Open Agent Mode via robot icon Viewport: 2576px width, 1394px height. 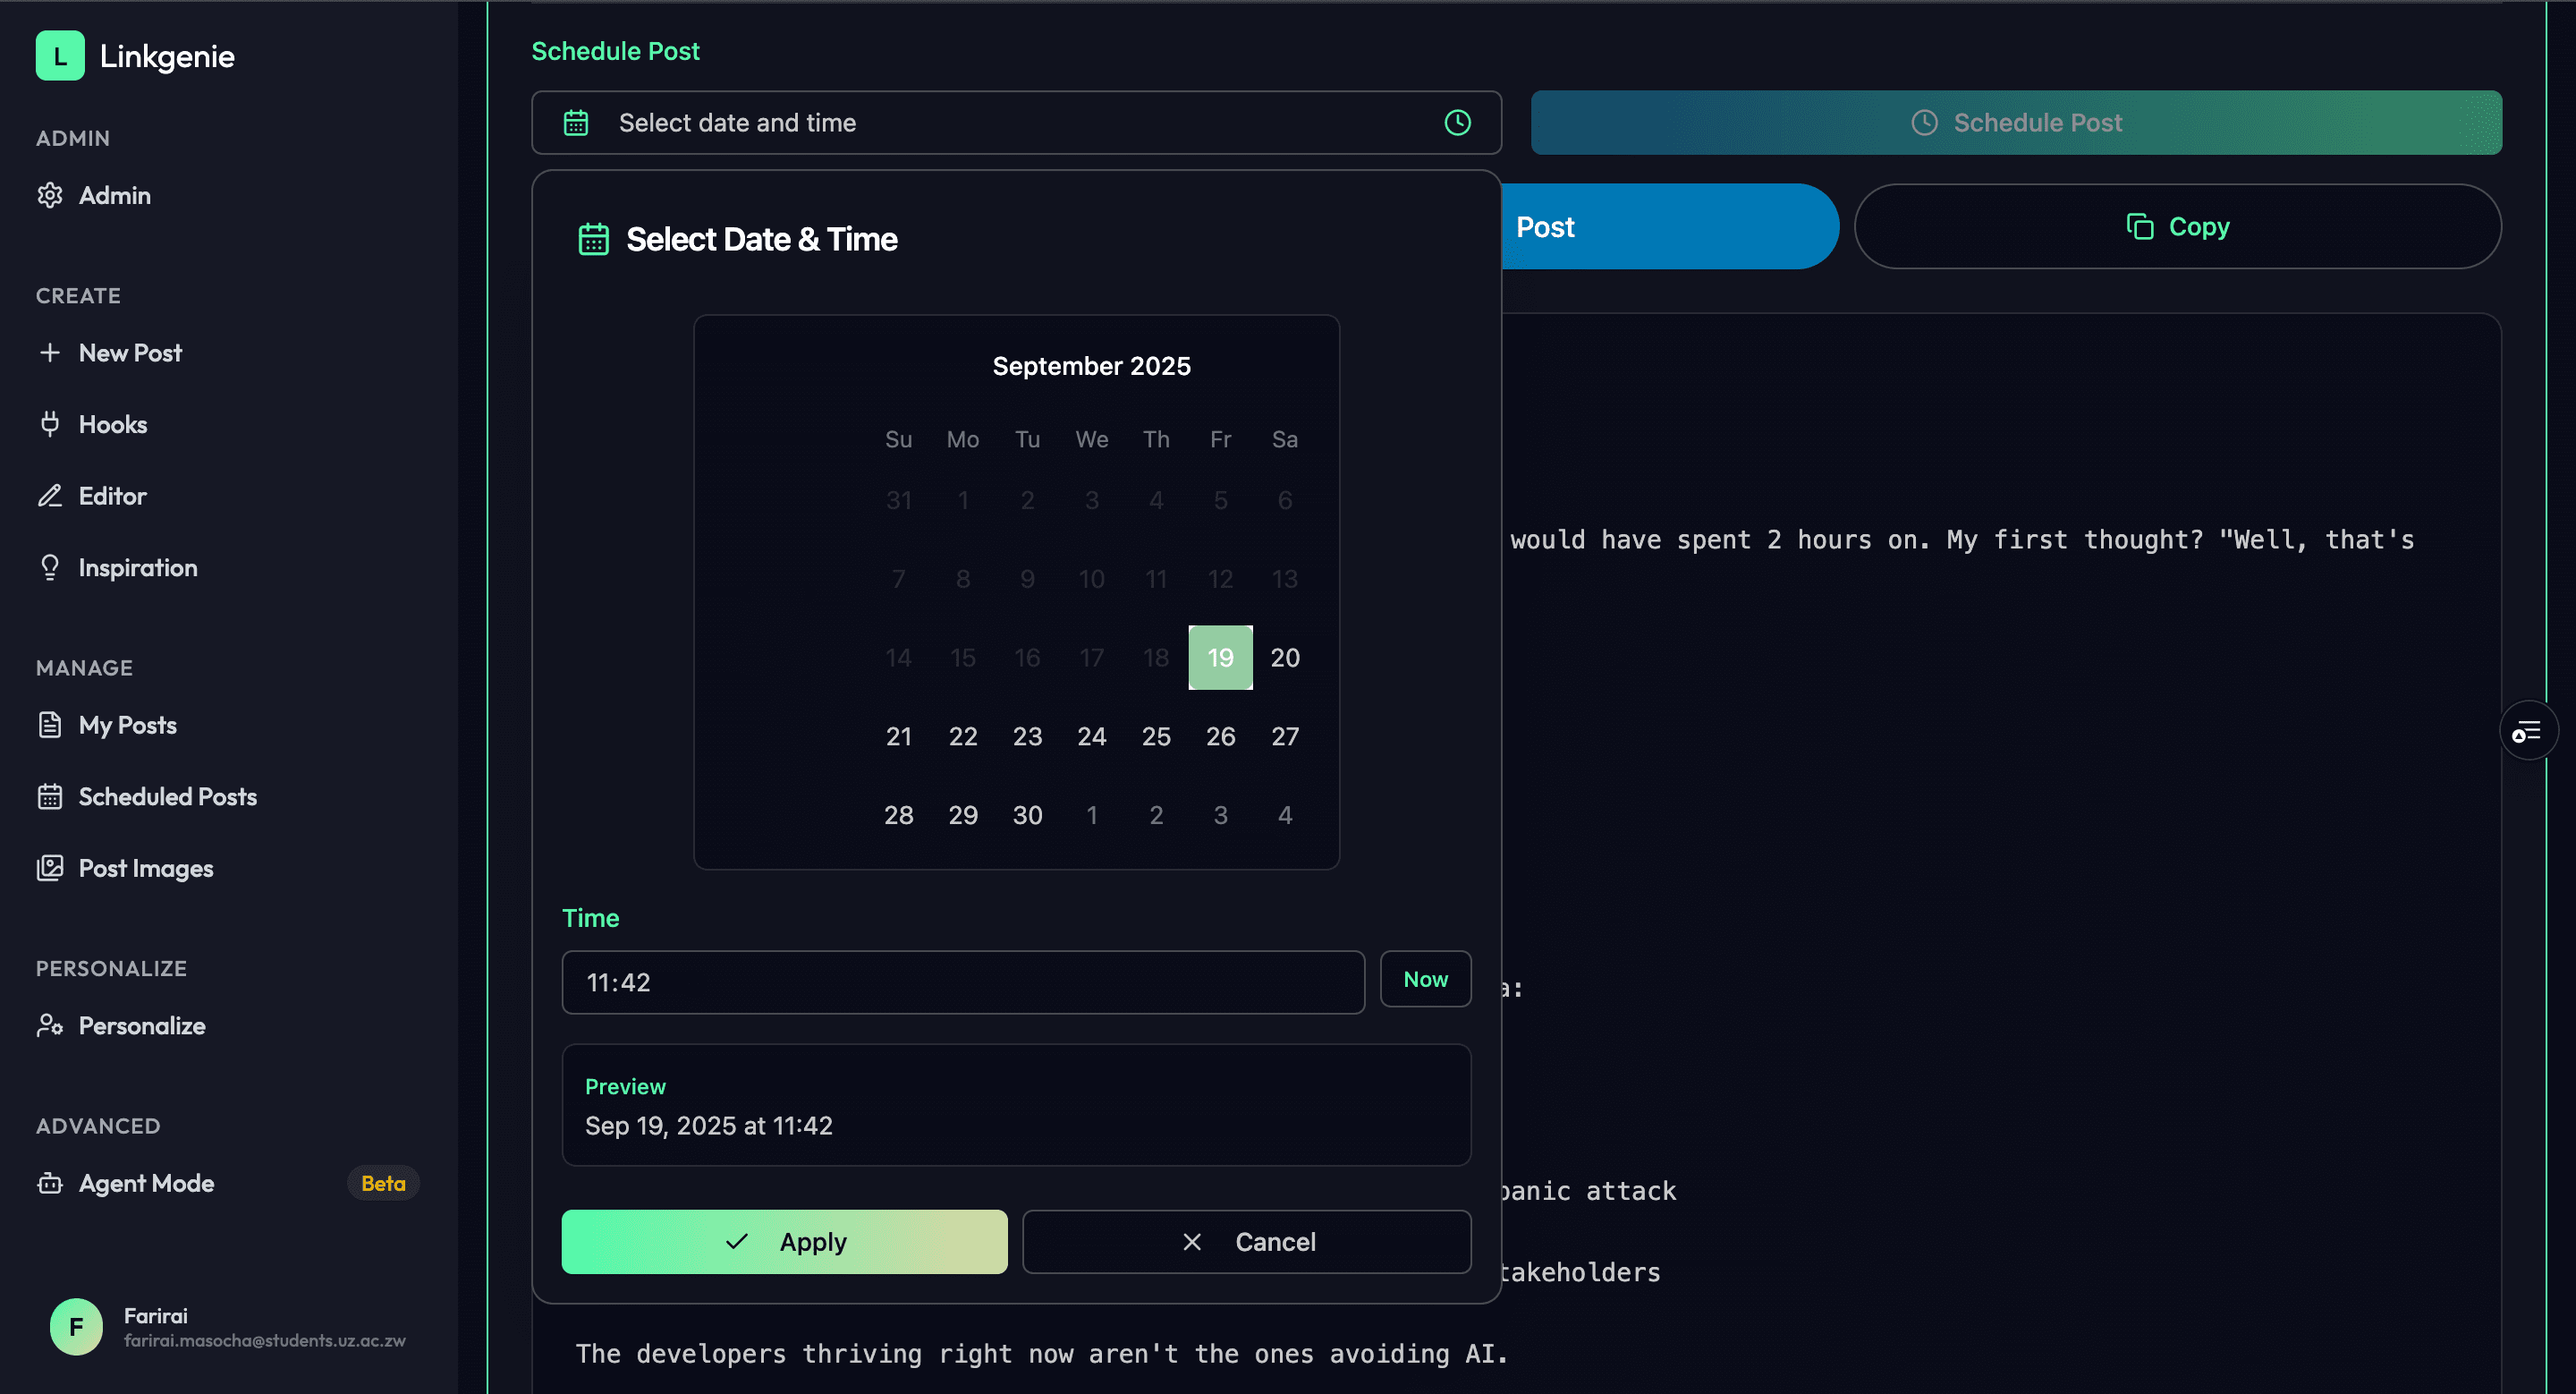(x=51, y=1183)
